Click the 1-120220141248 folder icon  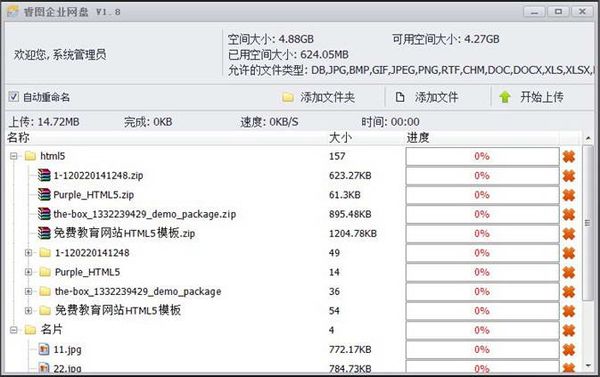[x=45, y=253]
